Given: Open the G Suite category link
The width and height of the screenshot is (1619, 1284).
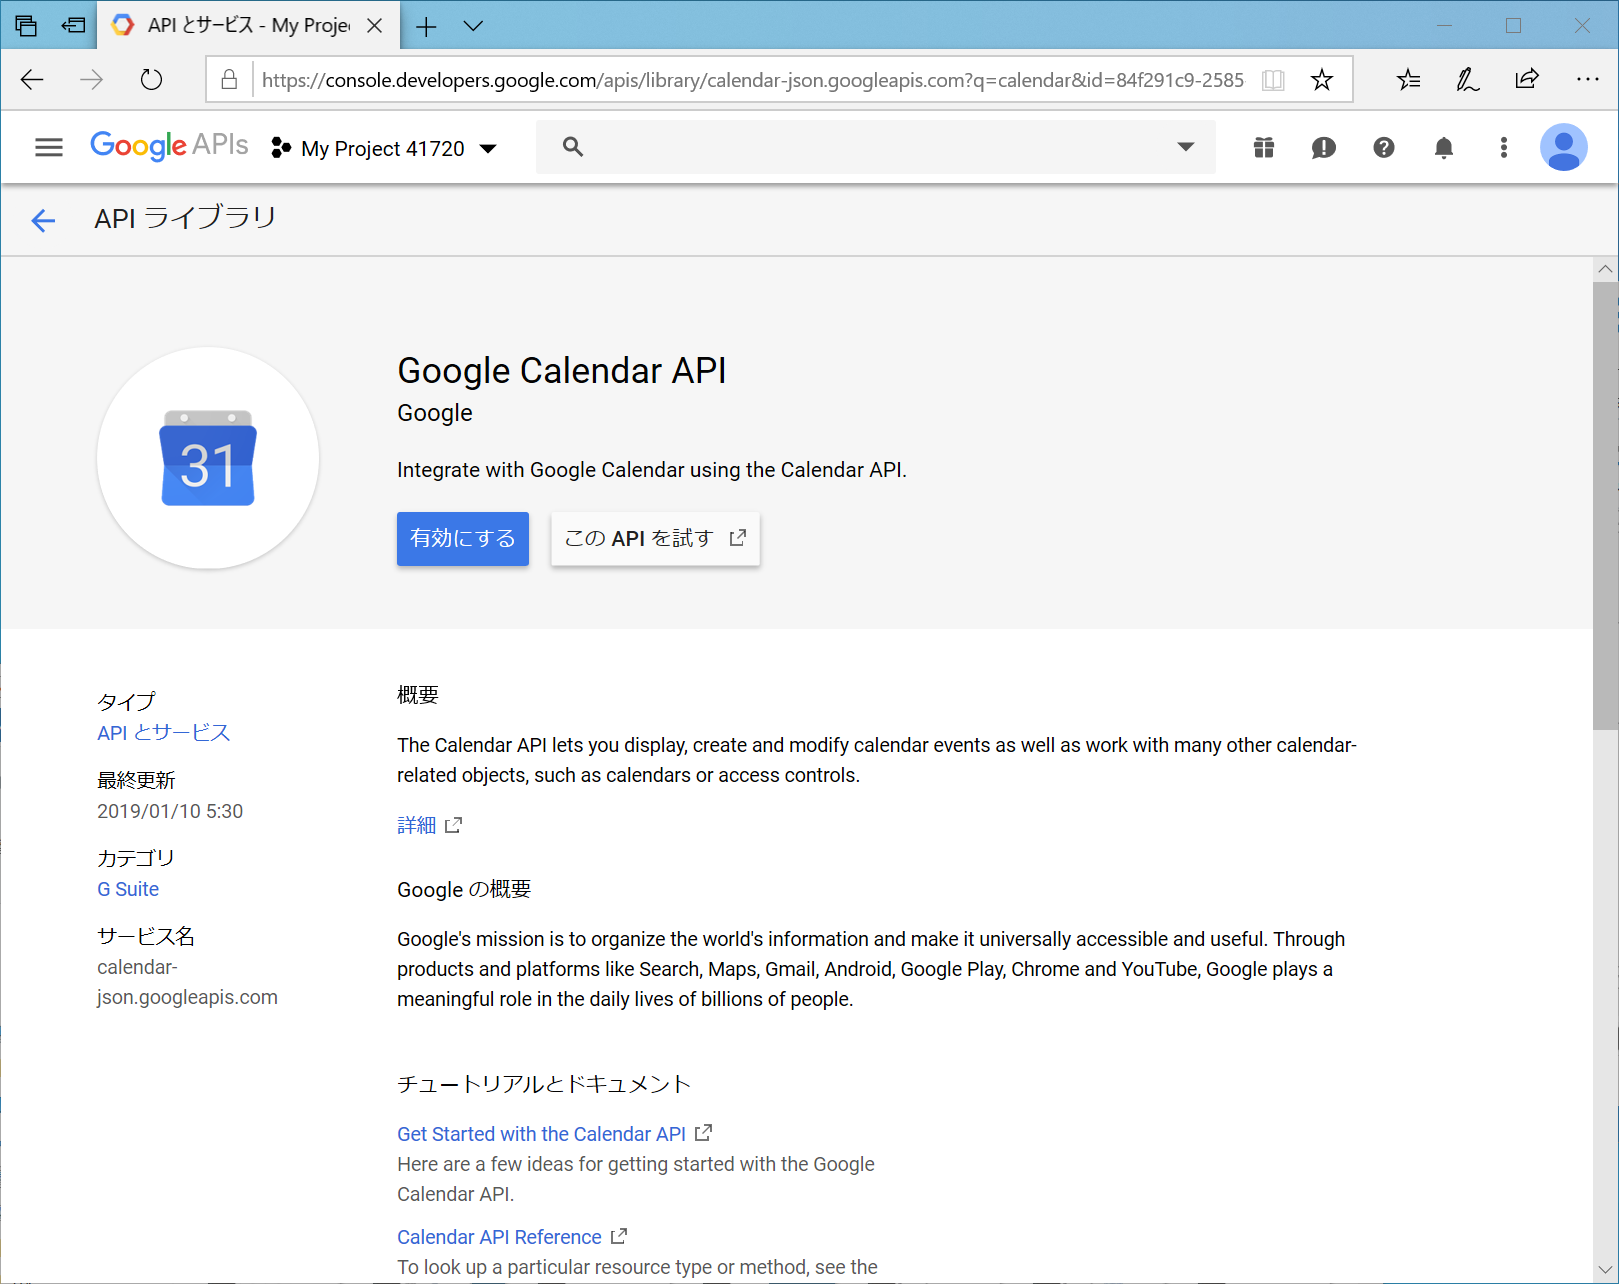Looking at the screenshot, I should (128, 889).
